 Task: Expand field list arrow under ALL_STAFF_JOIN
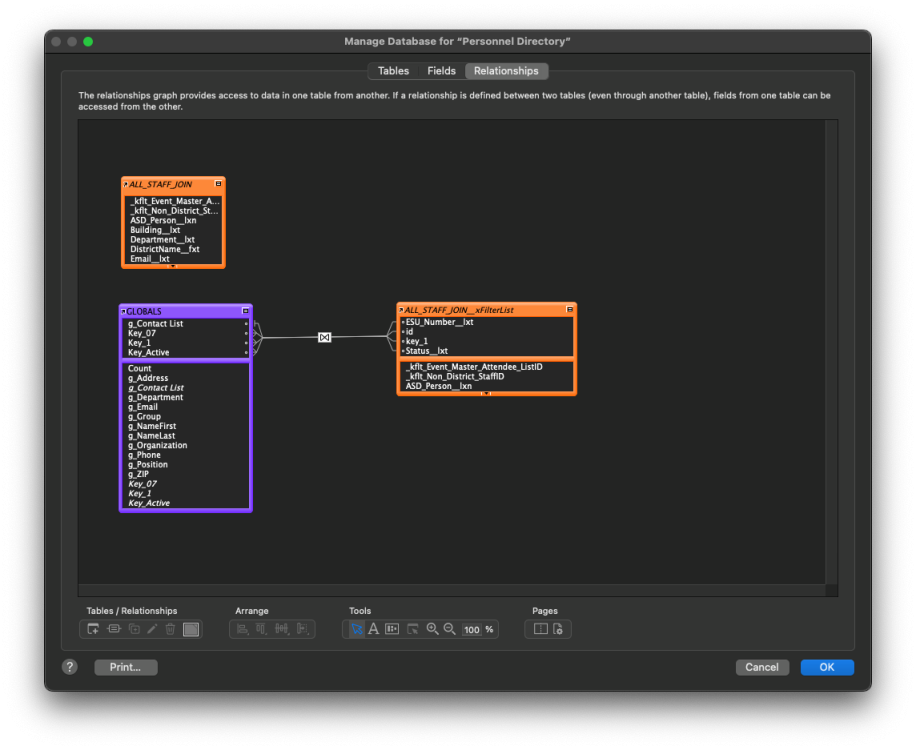(x=172, y=266)
